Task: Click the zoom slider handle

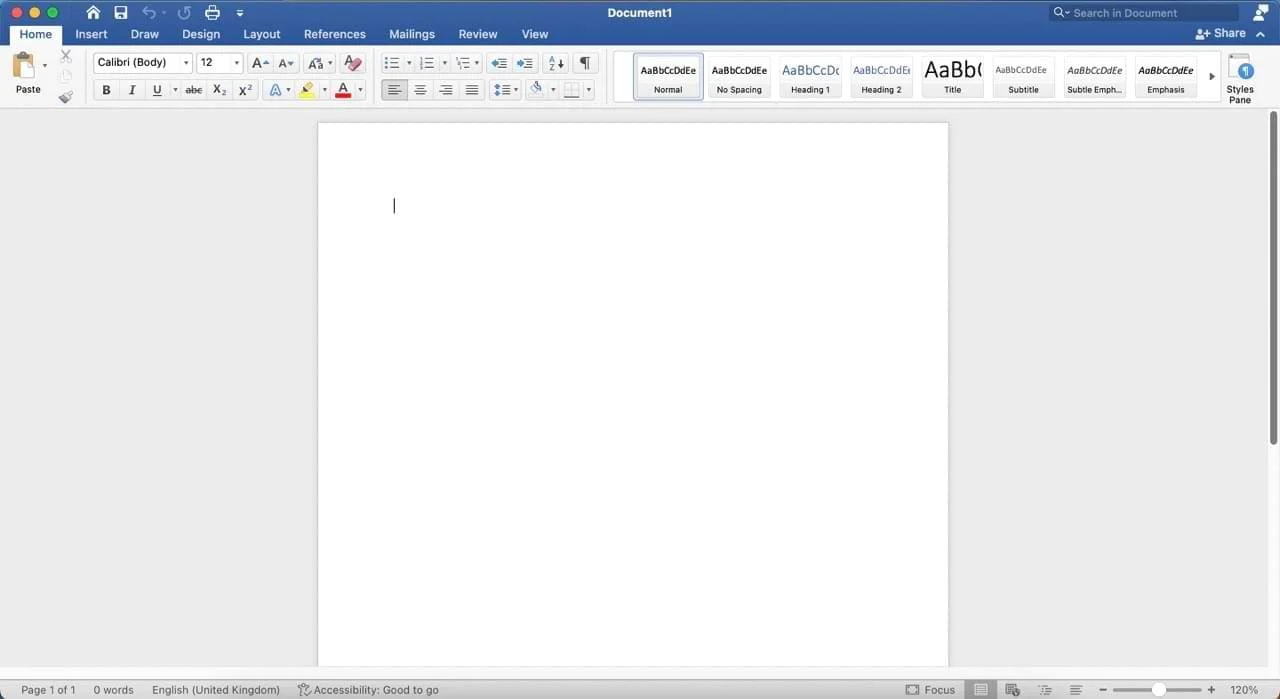Action: [x=1158, y=690]
